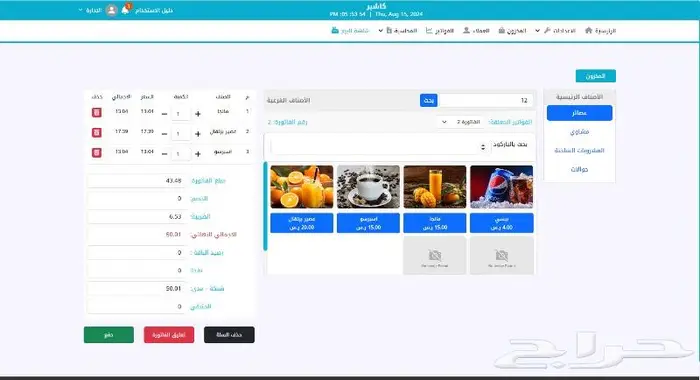Click the left no-image placeholder product
Screen dimensions: 700x380
tap(435, 256)
